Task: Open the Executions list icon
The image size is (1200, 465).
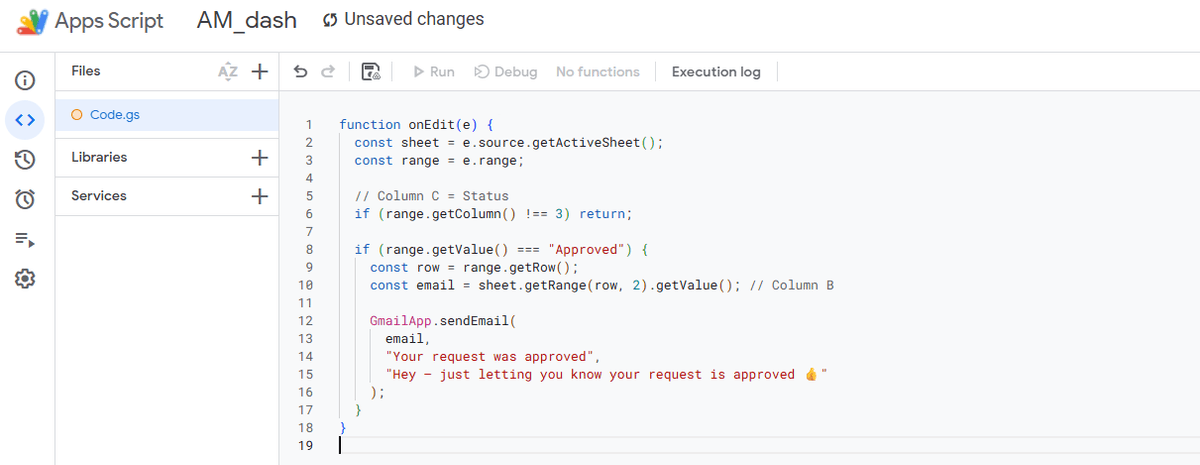Action: [26, 239]
